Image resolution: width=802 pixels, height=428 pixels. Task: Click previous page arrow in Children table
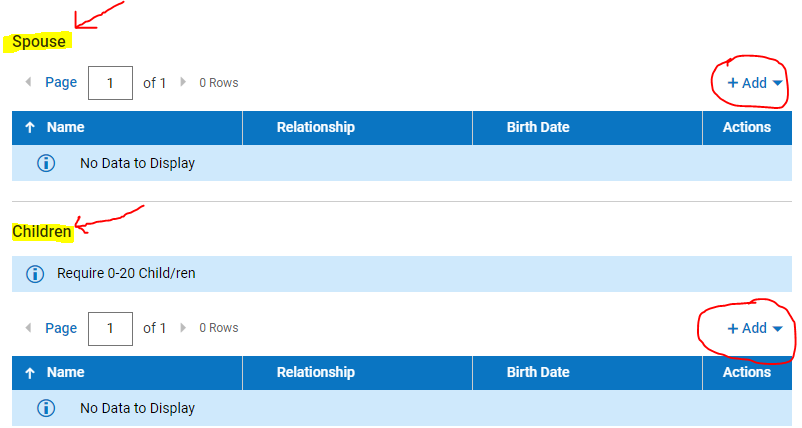click(28, 327)
